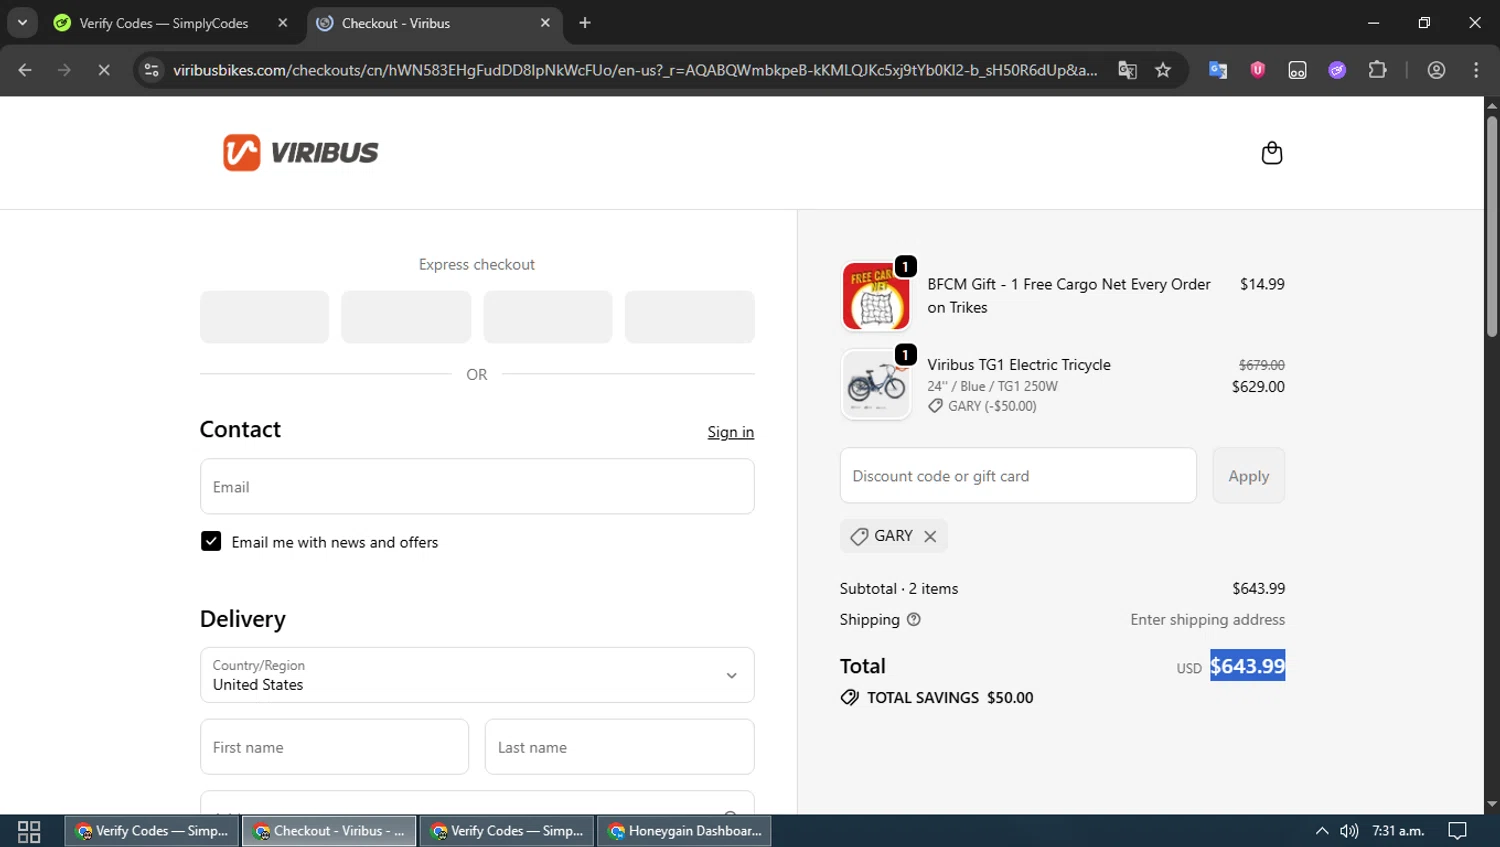The height and width of the screenshot is (847, 1500).
Task: Click the Viribus logo
Action: tap(300, 153)
